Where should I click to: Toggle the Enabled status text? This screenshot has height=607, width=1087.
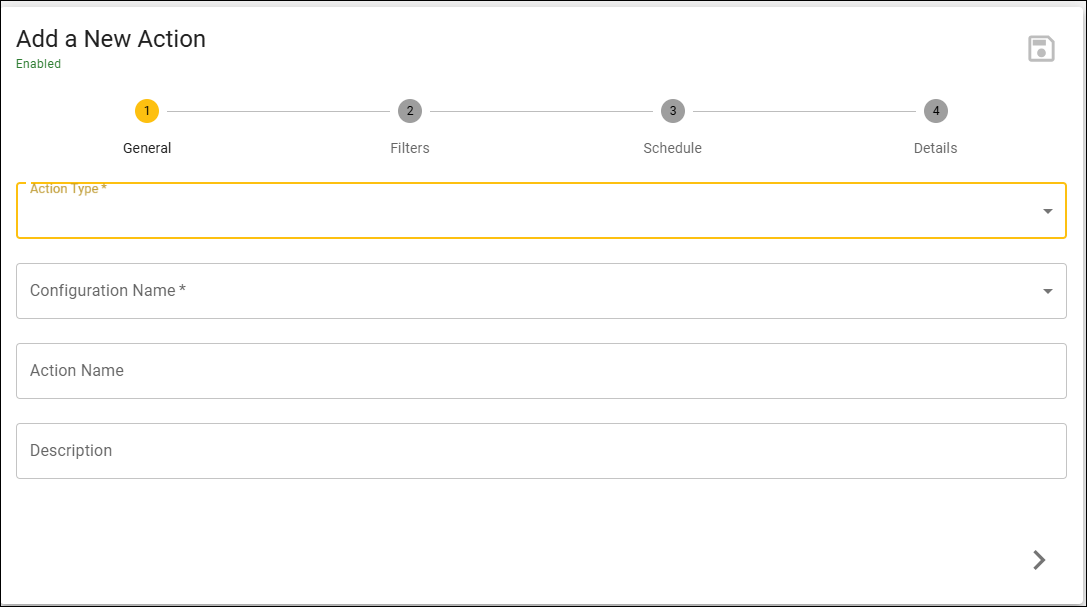pyautogui.click(x=39, y=64)
